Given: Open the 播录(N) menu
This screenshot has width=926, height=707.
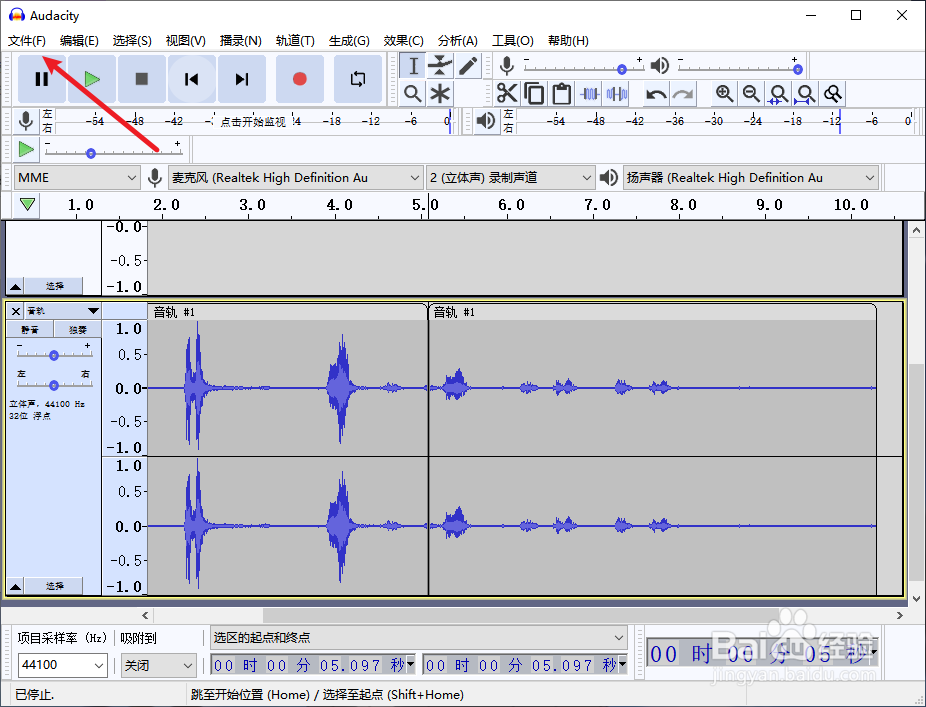Looking at the screenshot, I should [x=240, y=41].
